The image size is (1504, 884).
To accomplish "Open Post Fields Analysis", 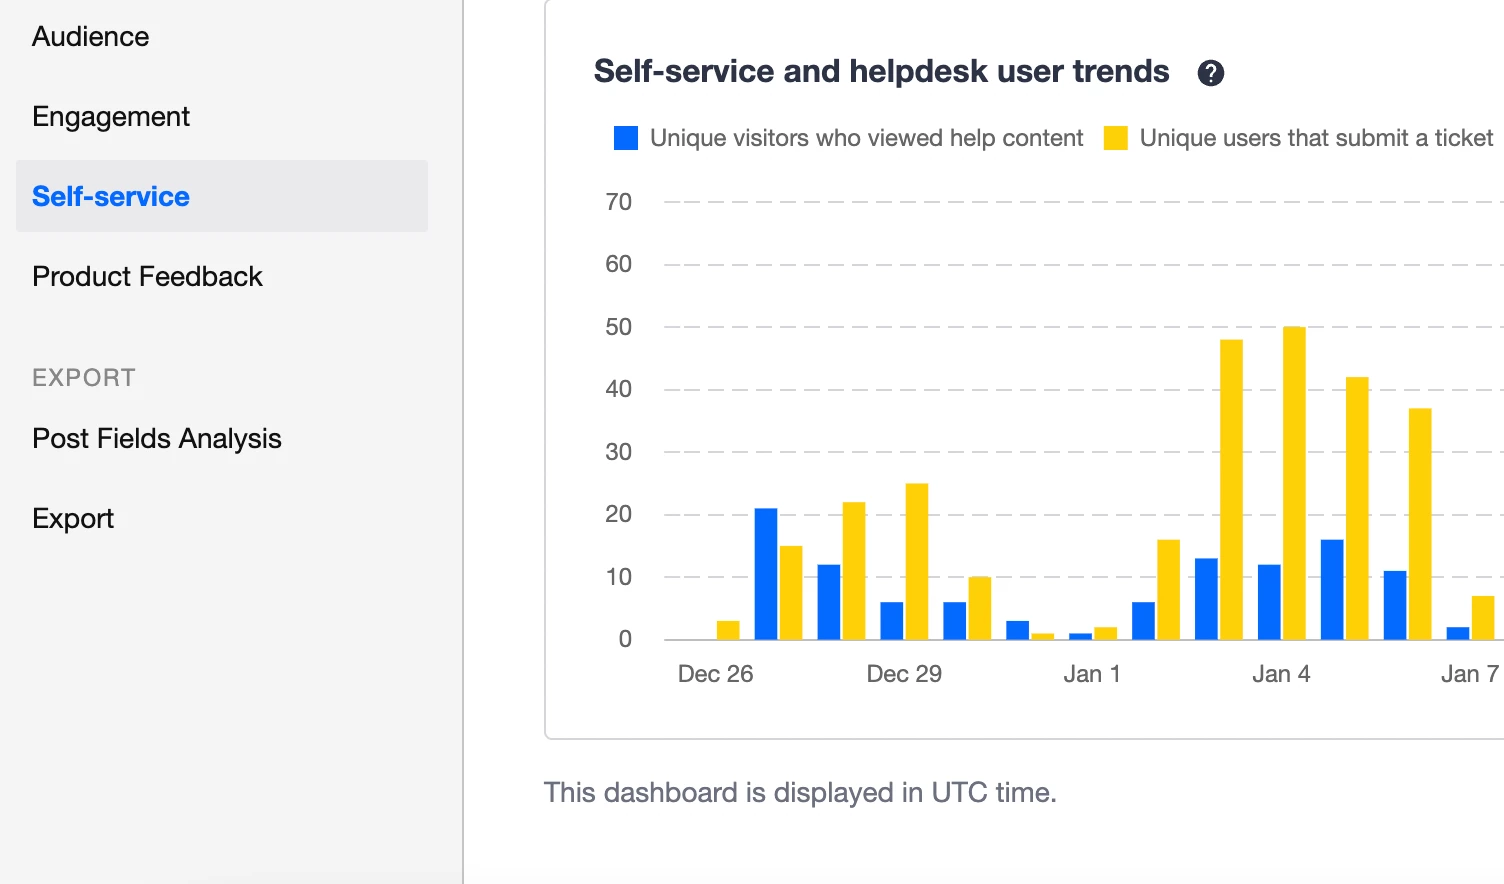I will 157,439.
